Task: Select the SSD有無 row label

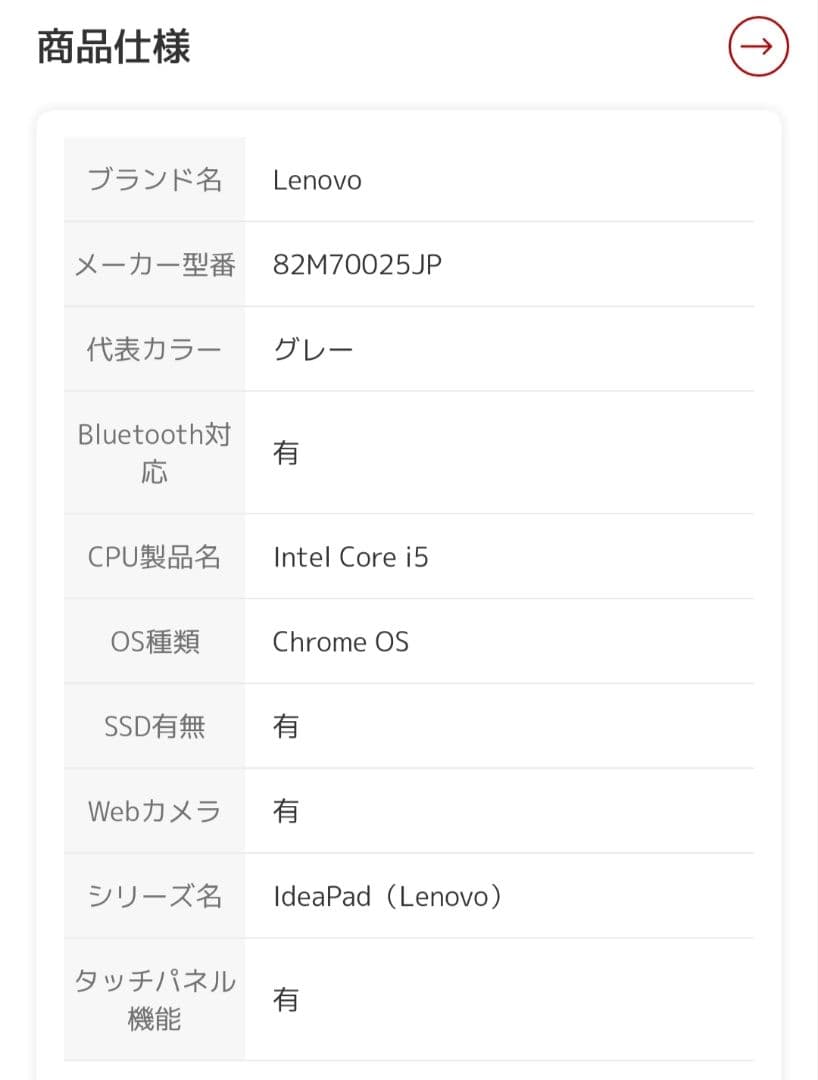Action: click(154, 726)
